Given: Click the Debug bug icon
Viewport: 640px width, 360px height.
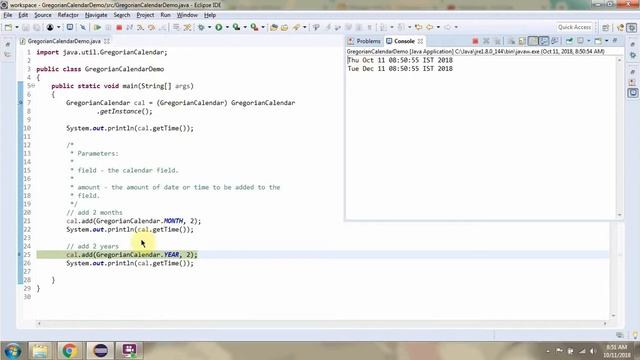Looking at the screenshot, I should (x=201, y=27).
